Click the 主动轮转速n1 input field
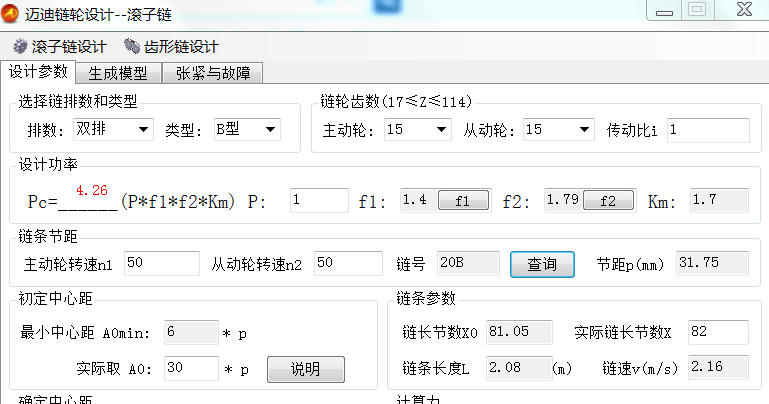Viewport: 769px width, 404px height. (162, 263)
